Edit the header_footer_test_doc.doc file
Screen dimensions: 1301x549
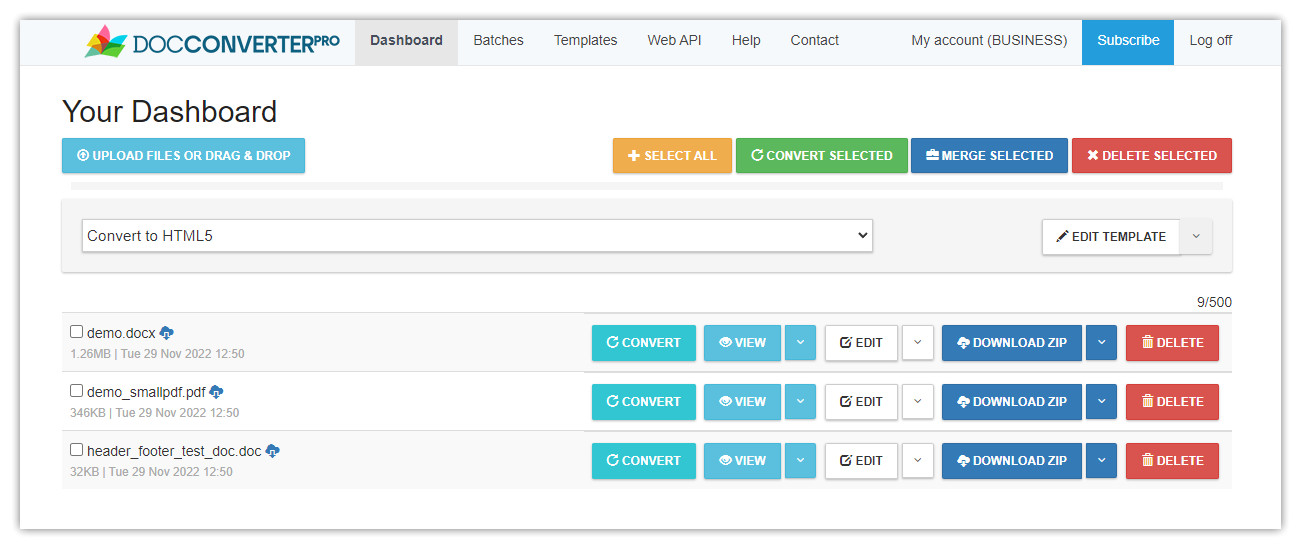pyautogui.click(x=861, y=461)
